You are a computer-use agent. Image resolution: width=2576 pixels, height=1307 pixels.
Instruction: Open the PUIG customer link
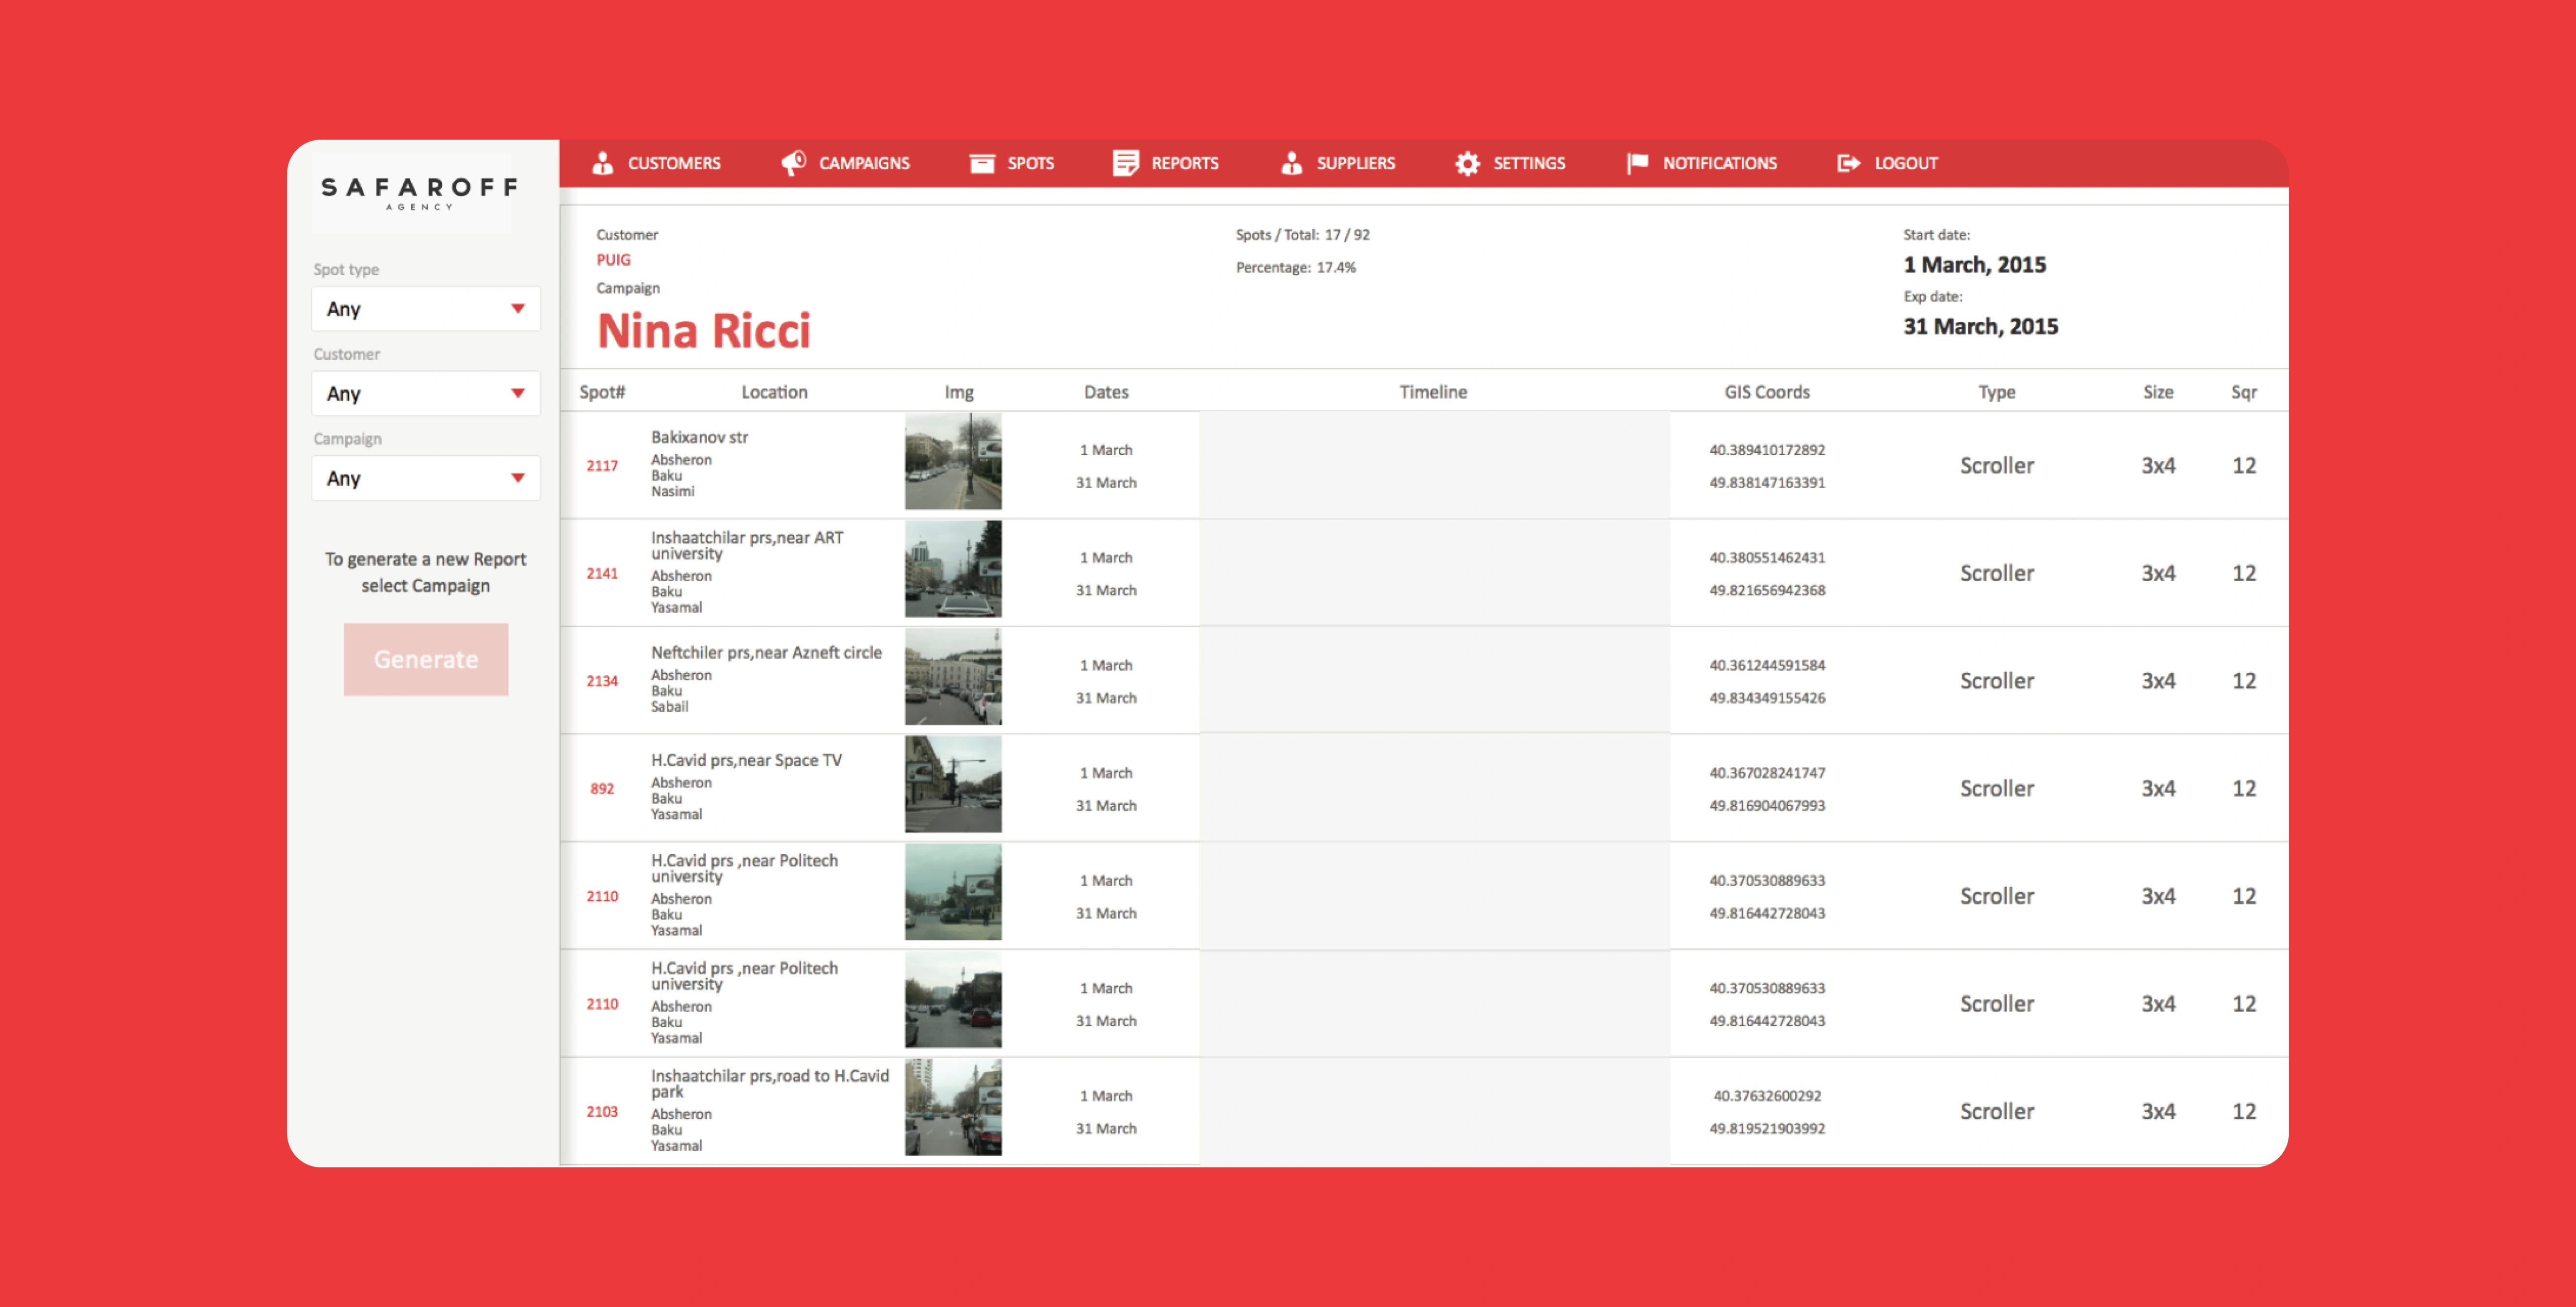(x=613, y=260)
